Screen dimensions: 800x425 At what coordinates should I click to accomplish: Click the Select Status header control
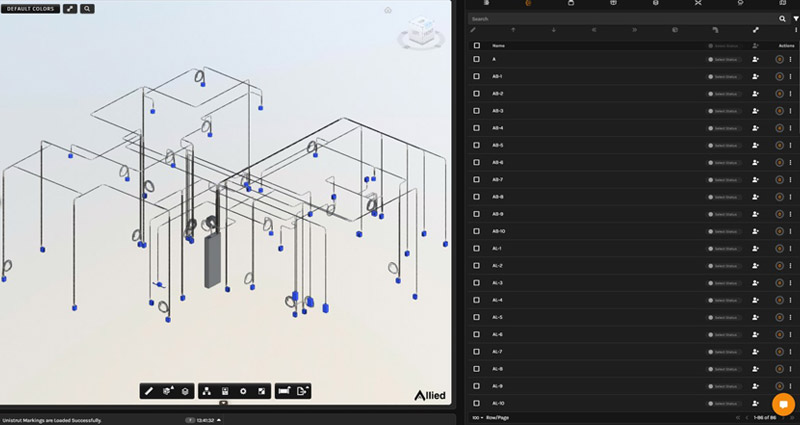pos(723,46)
